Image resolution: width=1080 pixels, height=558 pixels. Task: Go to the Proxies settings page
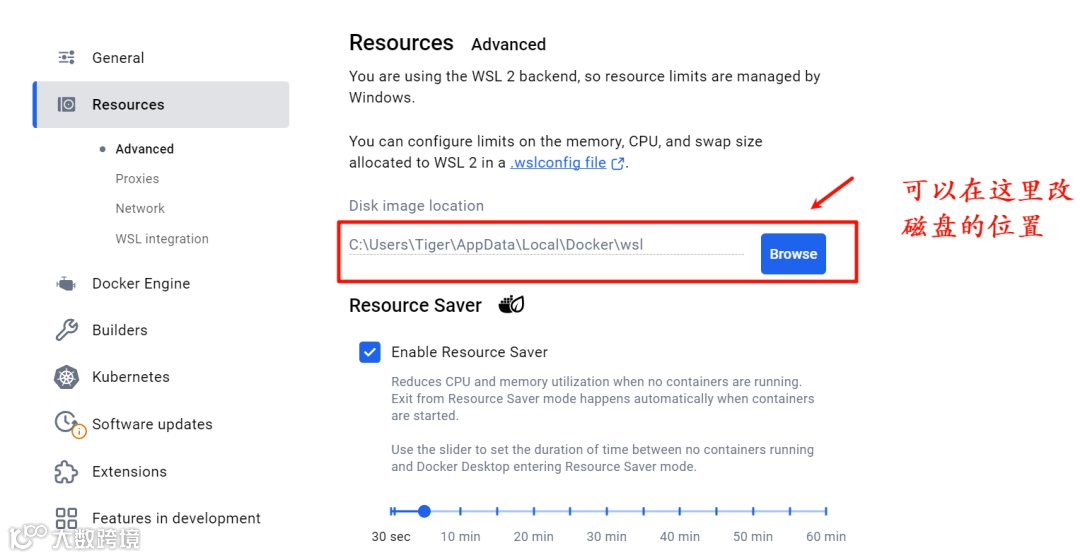(137, 179)
